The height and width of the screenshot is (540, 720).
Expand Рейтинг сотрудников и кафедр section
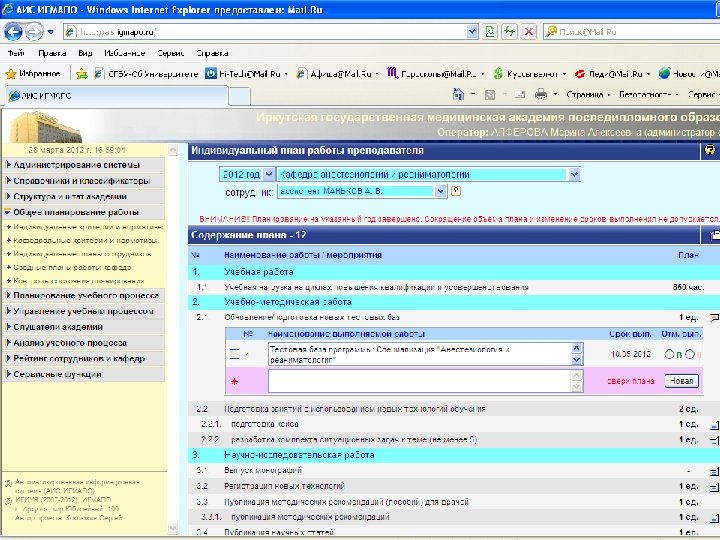84,359
